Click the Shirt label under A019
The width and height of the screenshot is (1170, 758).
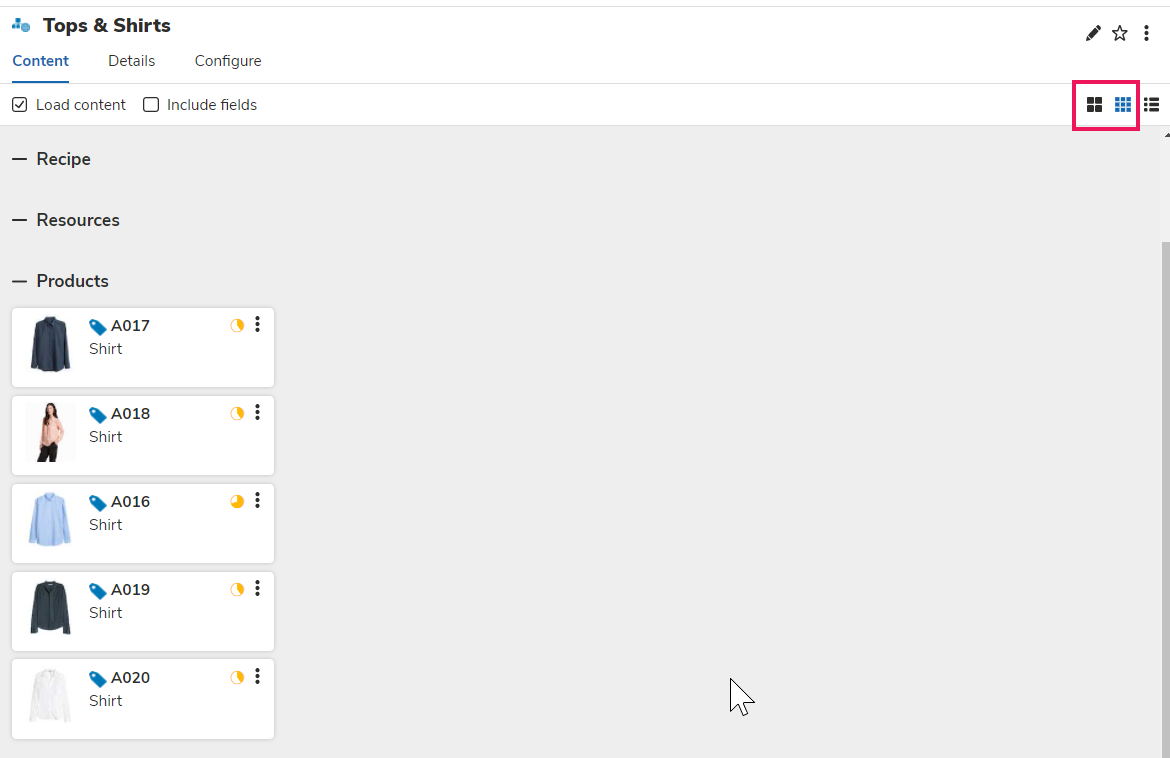click(x=105, y=613)
